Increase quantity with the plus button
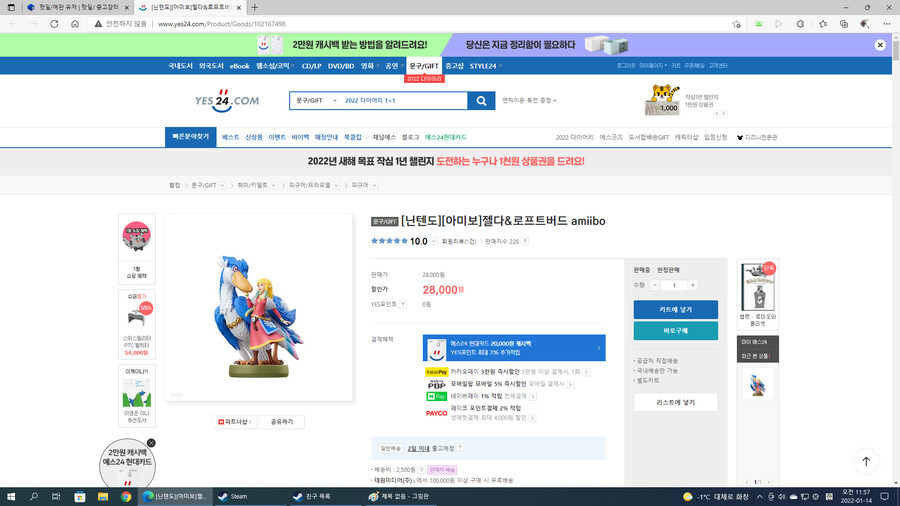The width and height of the screenshot is (900, 506). (693, 285)
